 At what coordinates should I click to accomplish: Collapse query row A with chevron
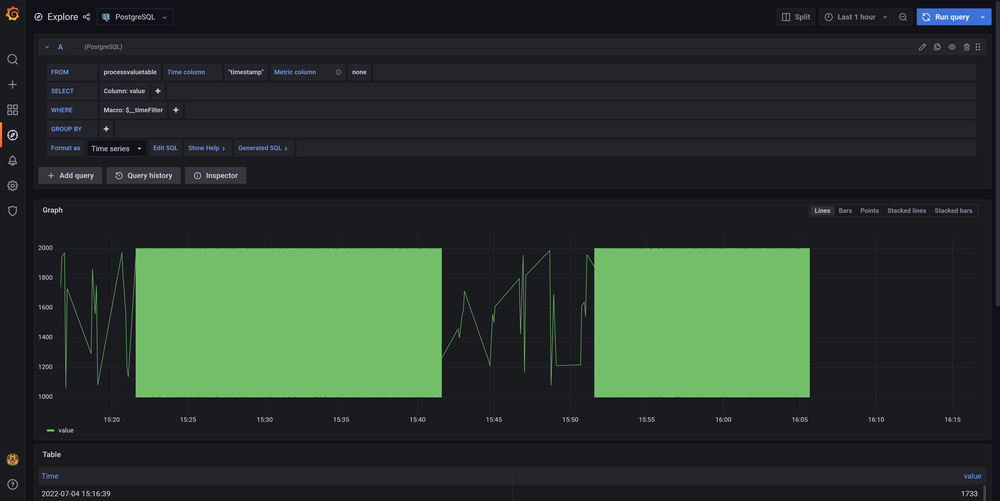(x=47, y=47)
